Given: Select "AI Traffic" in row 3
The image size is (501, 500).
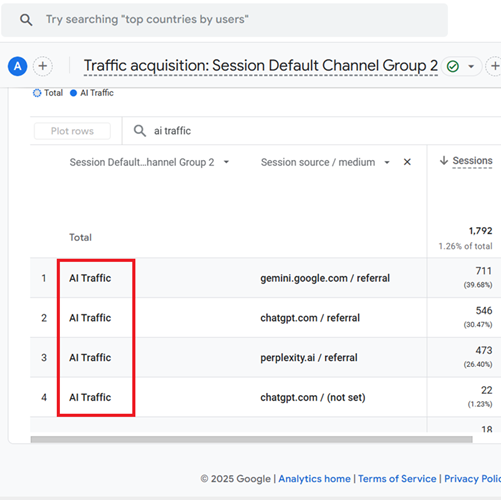Looking at the screenshot, I should [x=90, y=357].
